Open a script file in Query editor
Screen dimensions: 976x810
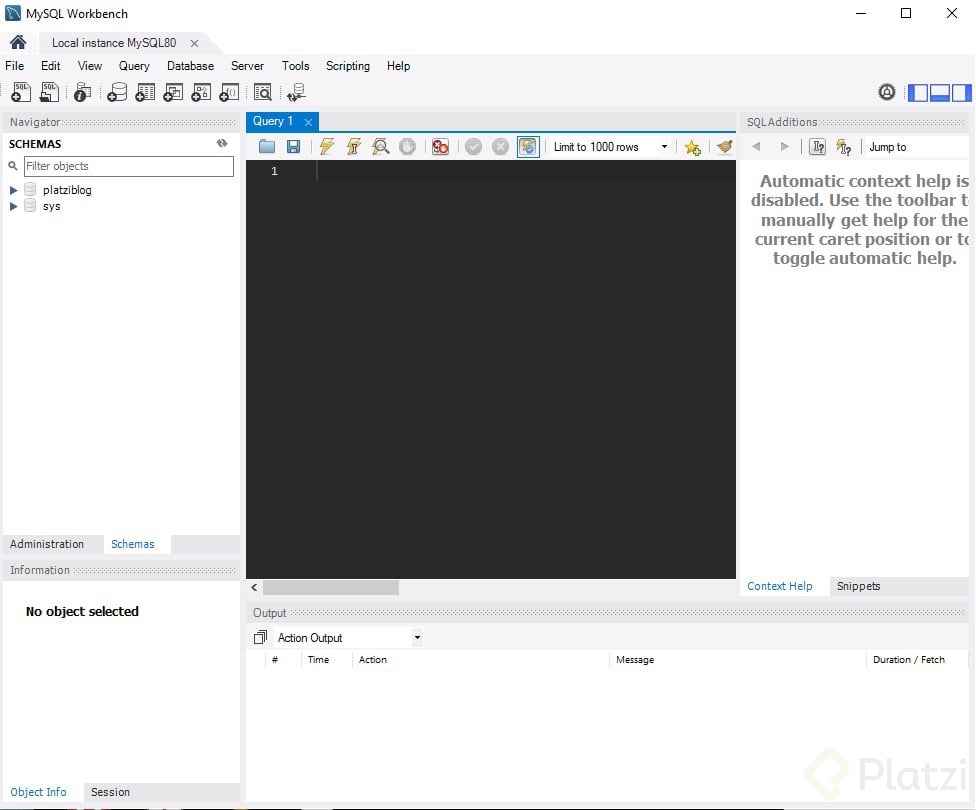267,147
